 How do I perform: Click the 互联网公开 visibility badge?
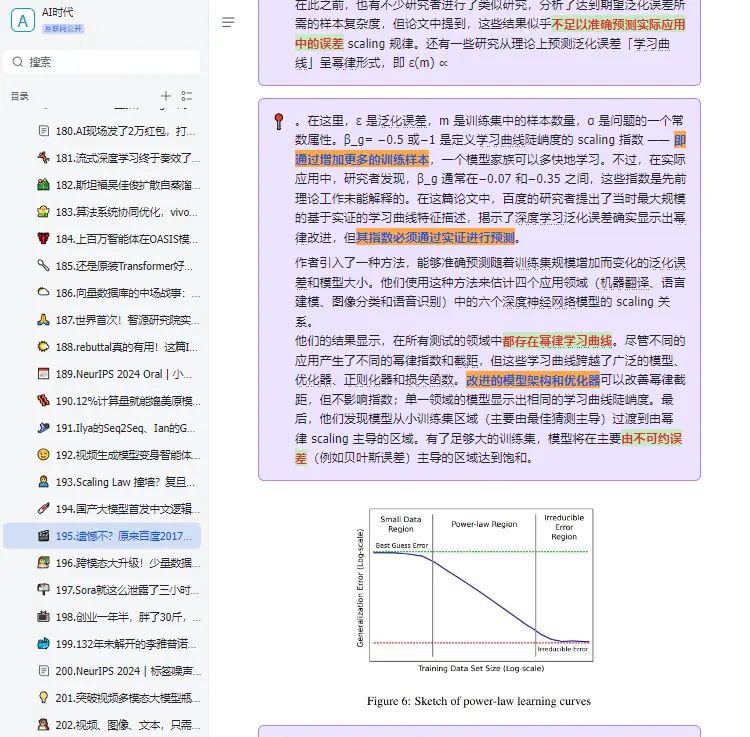pyautogui.click(x=63, y=31)
